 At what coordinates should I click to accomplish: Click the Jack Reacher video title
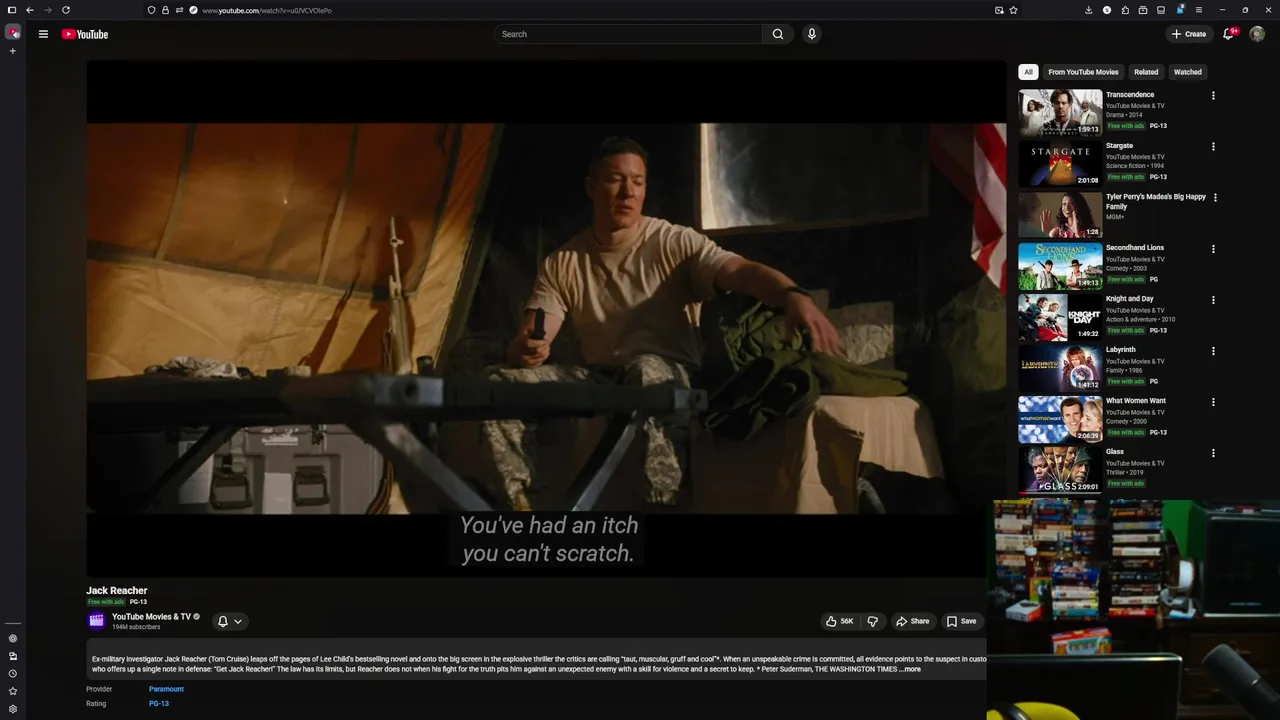point(117,591)
